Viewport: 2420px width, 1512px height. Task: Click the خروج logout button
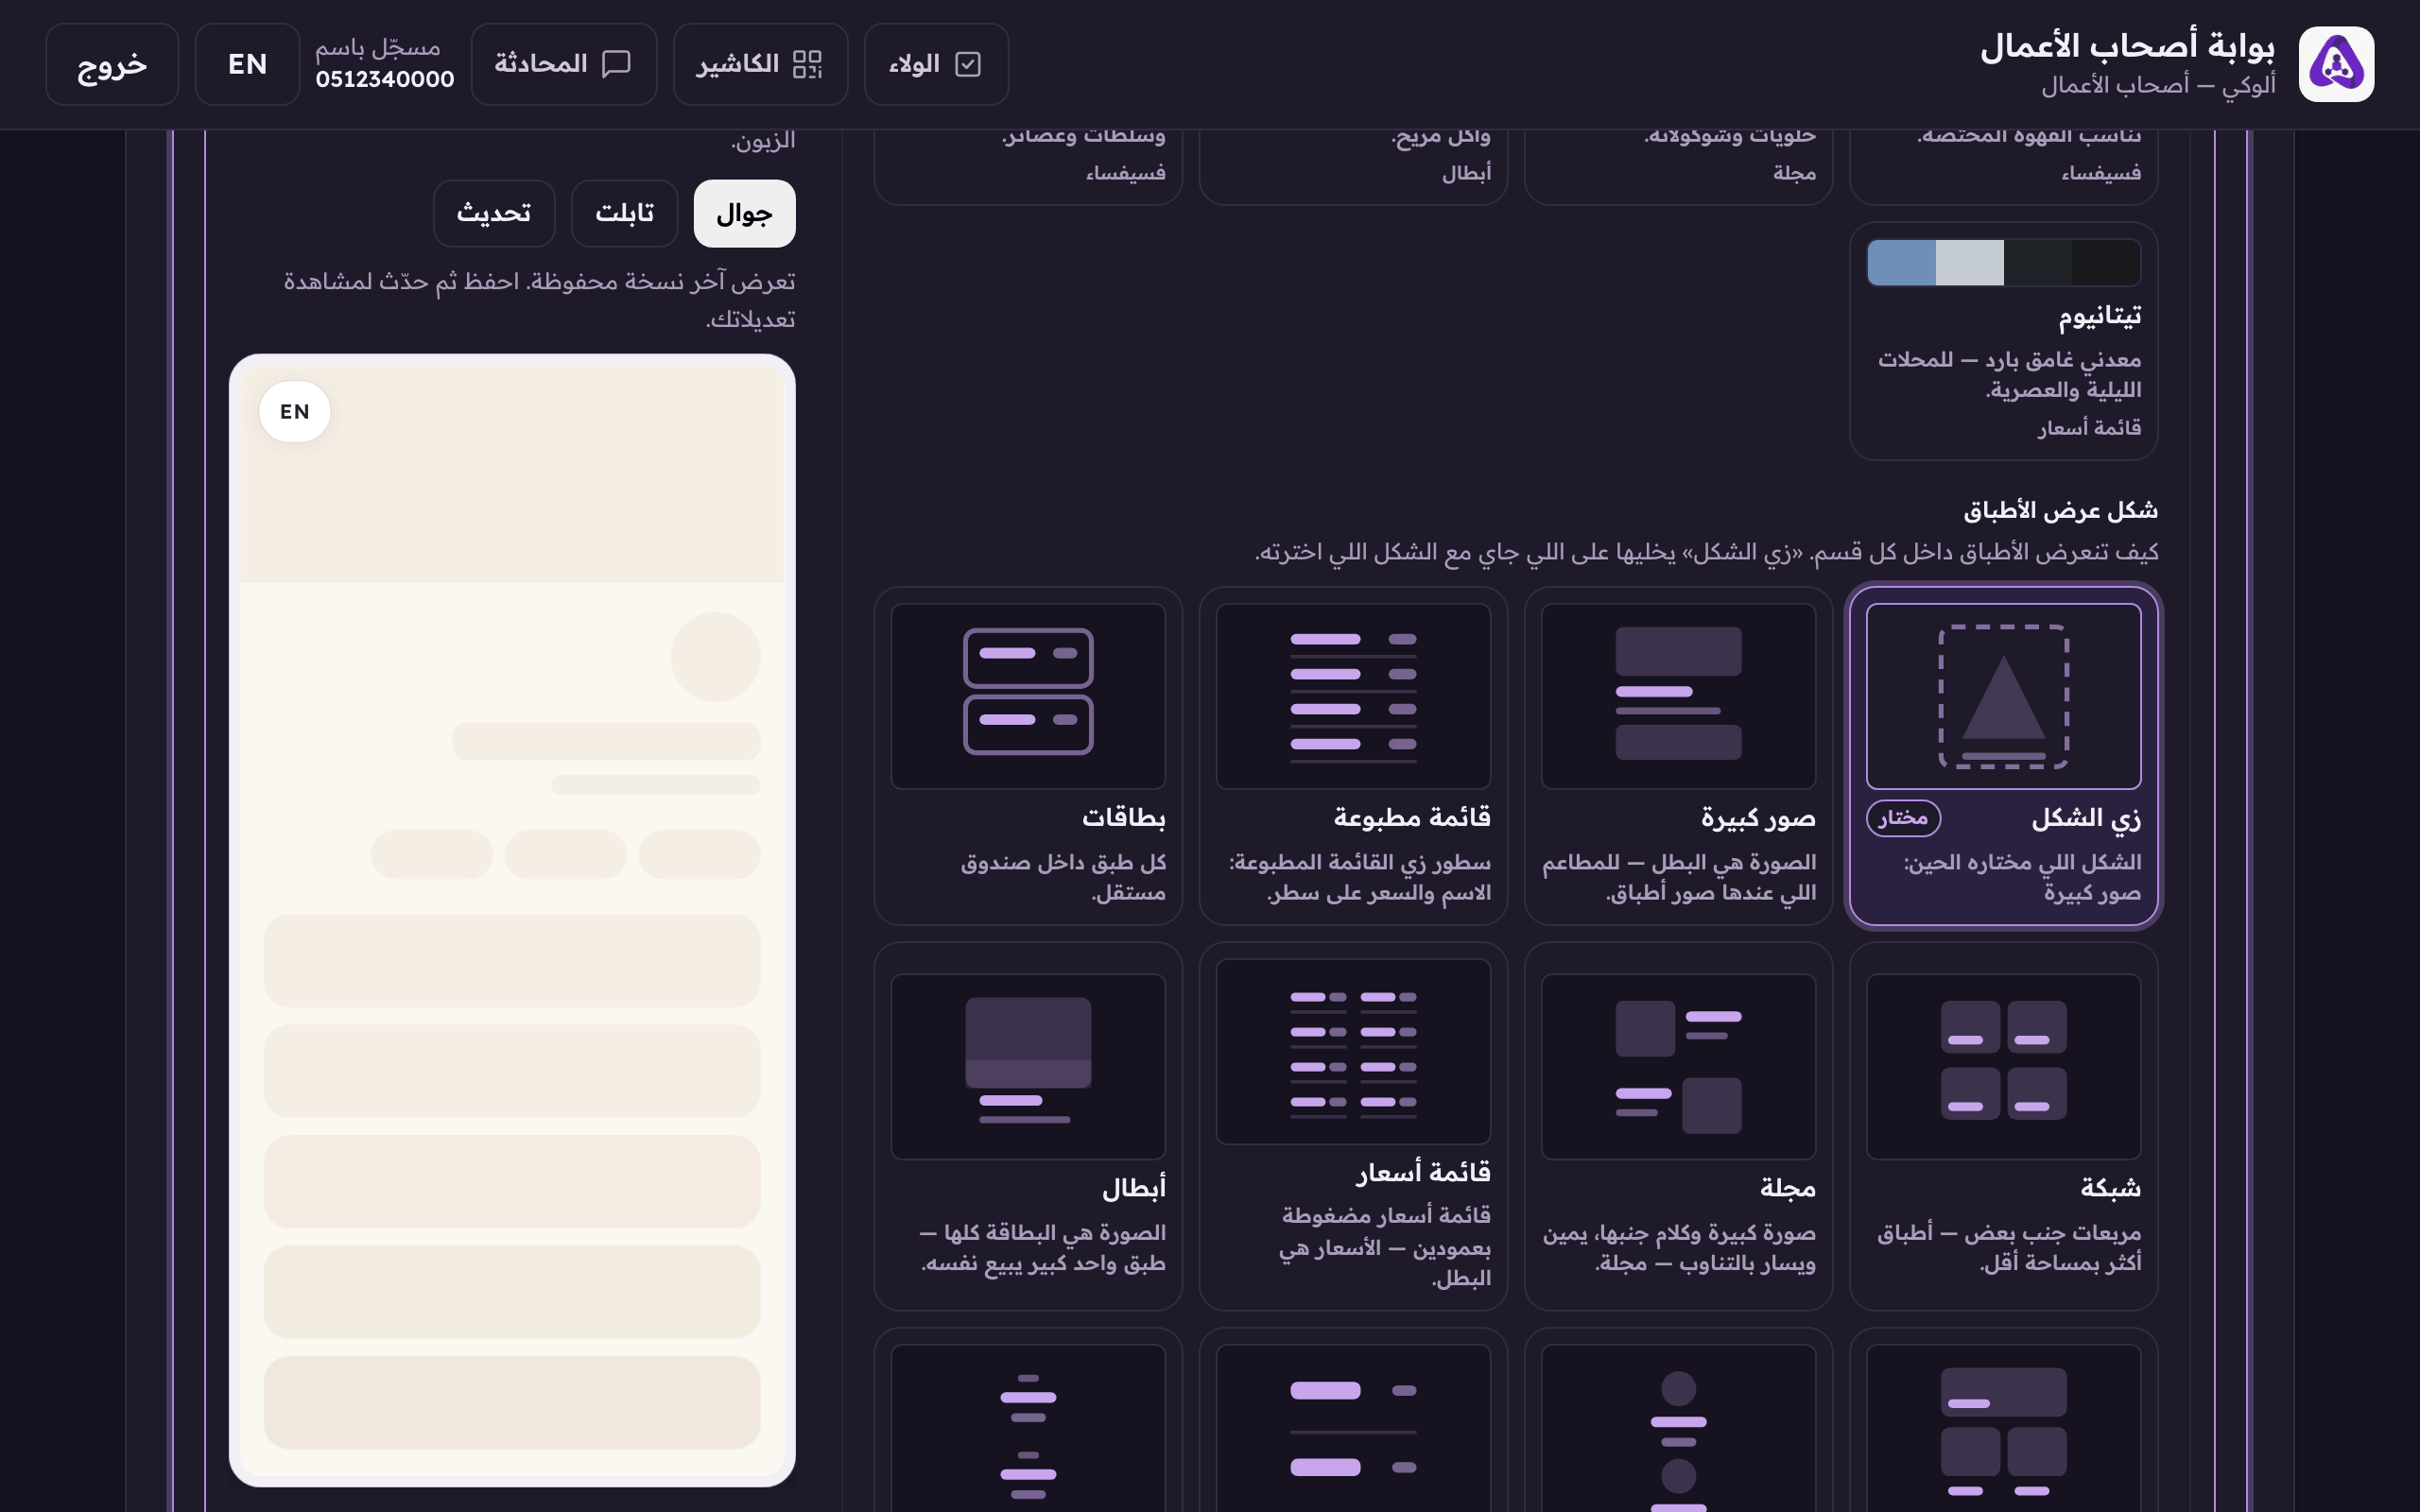[112, 64]
